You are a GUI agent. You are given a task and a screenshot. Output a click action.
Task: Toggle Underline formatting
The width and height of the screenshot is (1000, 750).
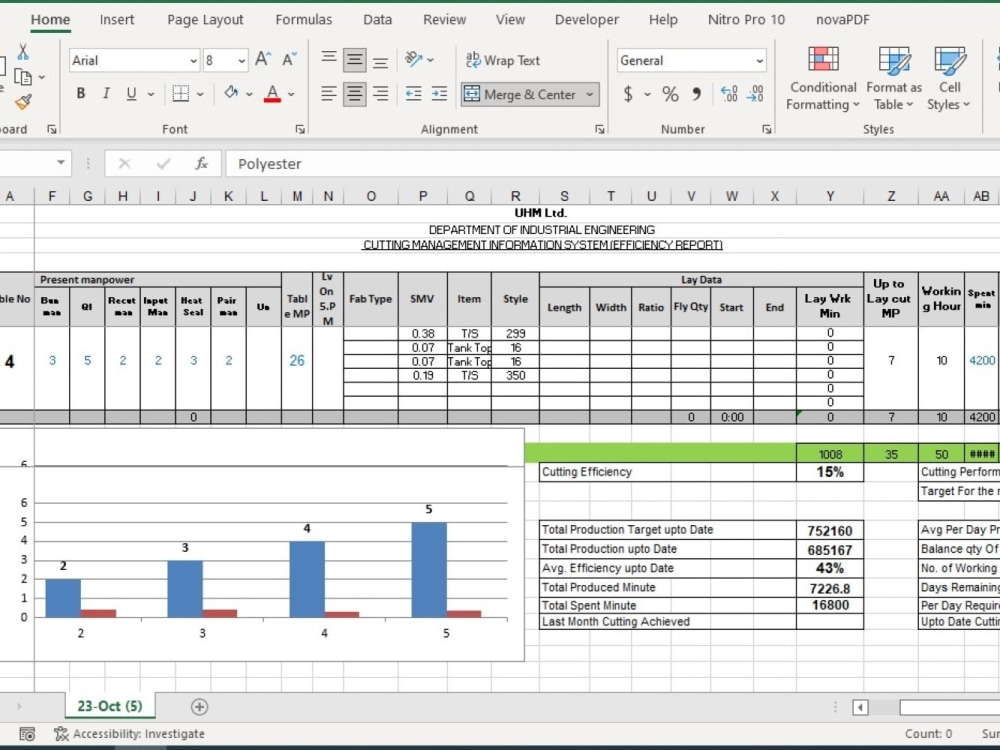click(131, 94)
